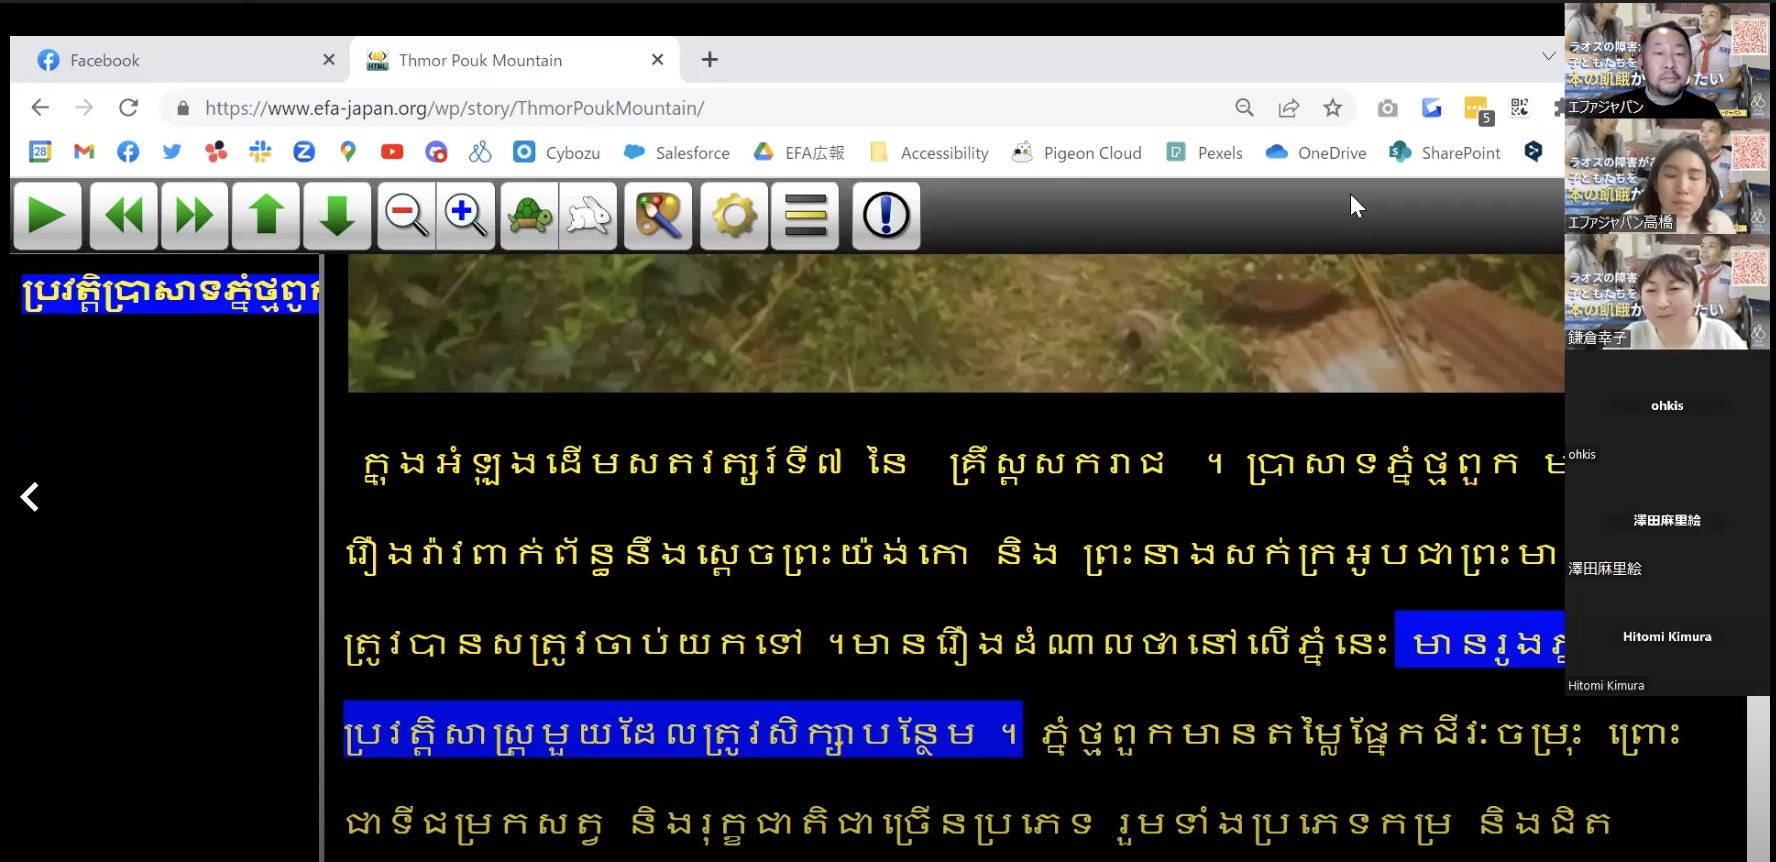Open the gear settings button
This screenshot has width=1776, height=862.
pyautogui.click(x=734, y=215)
